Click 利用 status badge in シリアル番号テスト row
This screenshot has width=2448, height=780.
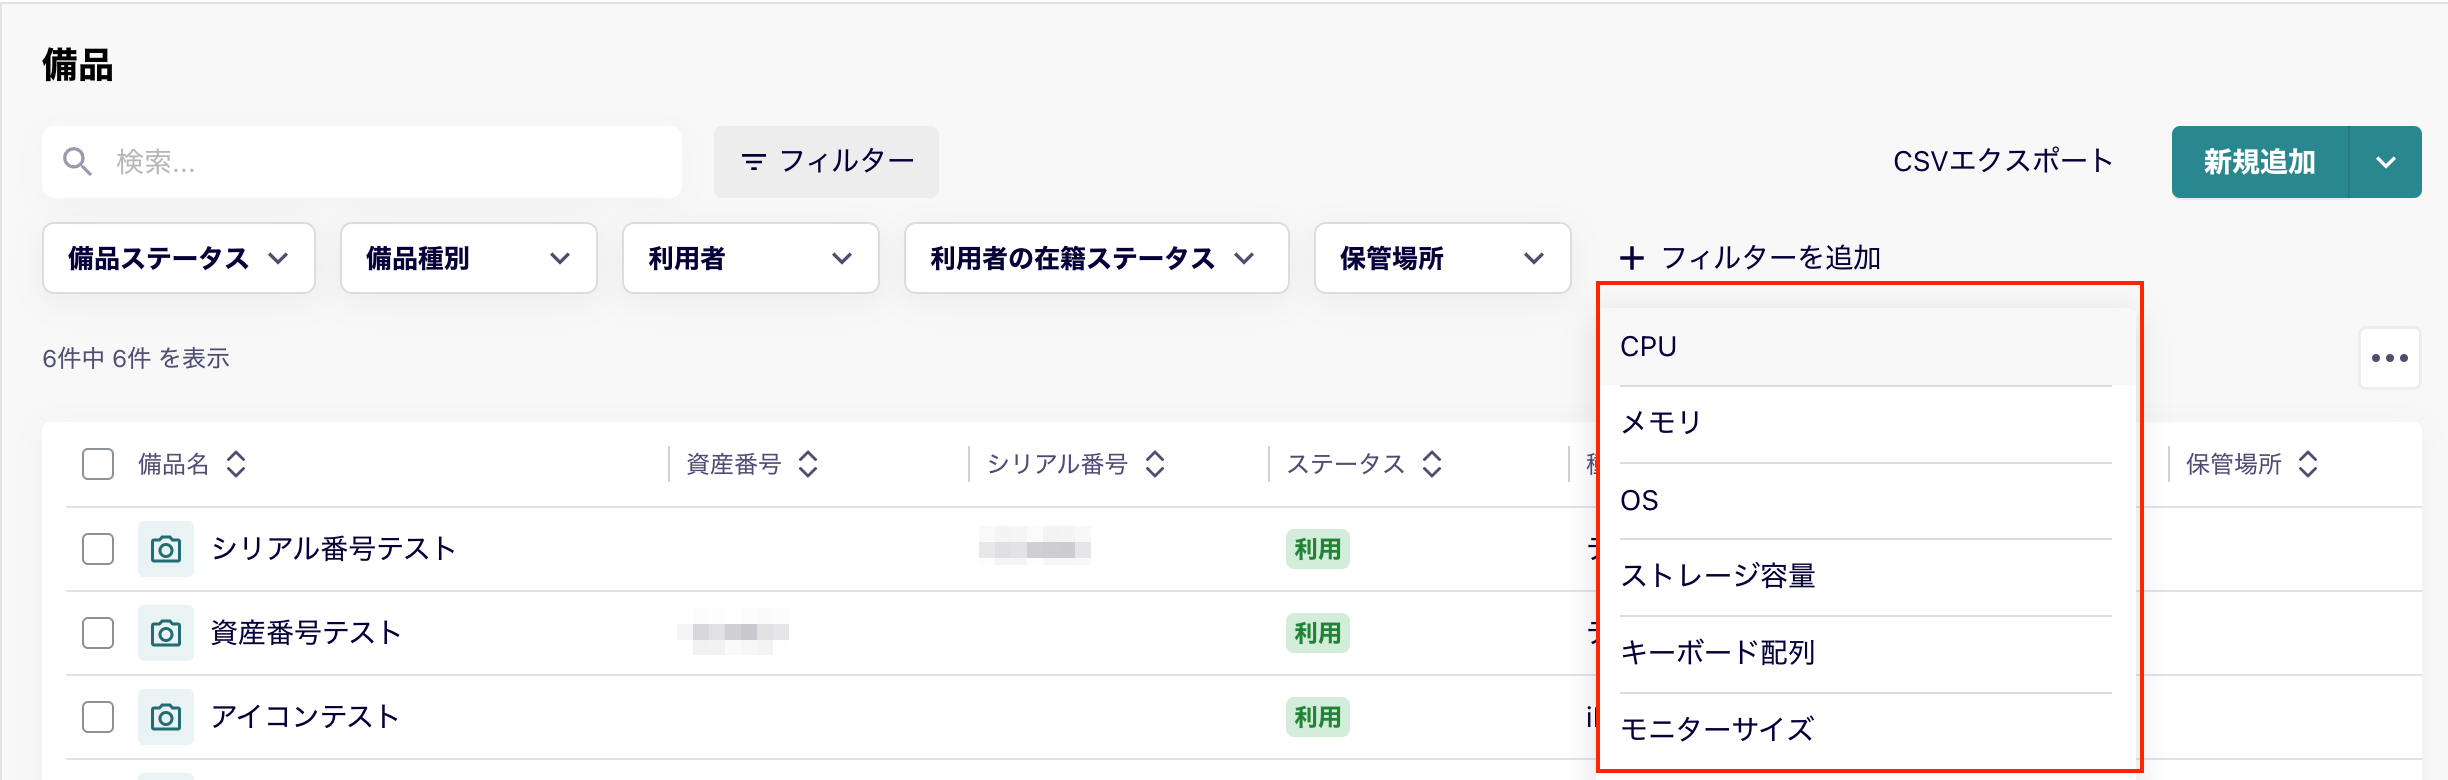click(1317, 549)
